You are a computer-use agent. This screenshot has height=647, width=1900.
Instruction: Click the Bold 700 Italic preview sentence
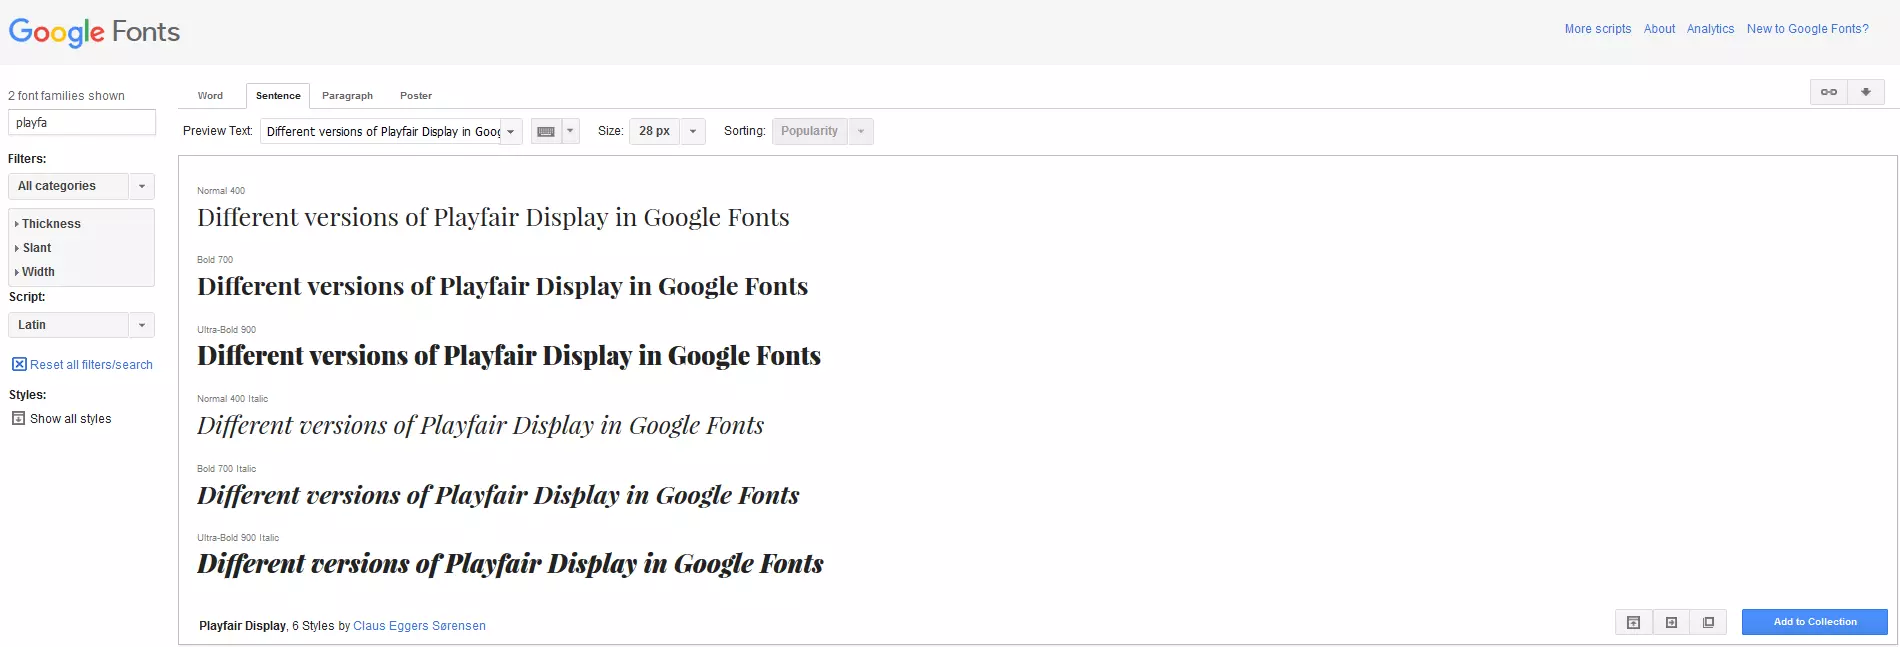pyautogui.click(x=498, y=496)
